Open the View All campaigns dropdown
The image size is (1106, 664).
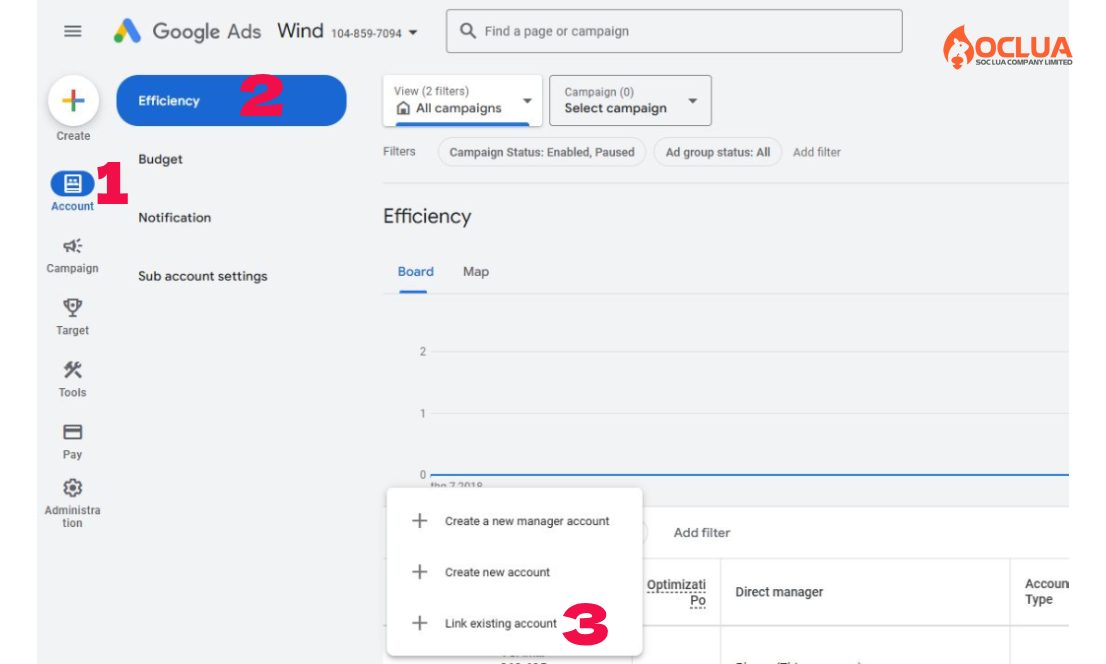[x=463, y=101]
